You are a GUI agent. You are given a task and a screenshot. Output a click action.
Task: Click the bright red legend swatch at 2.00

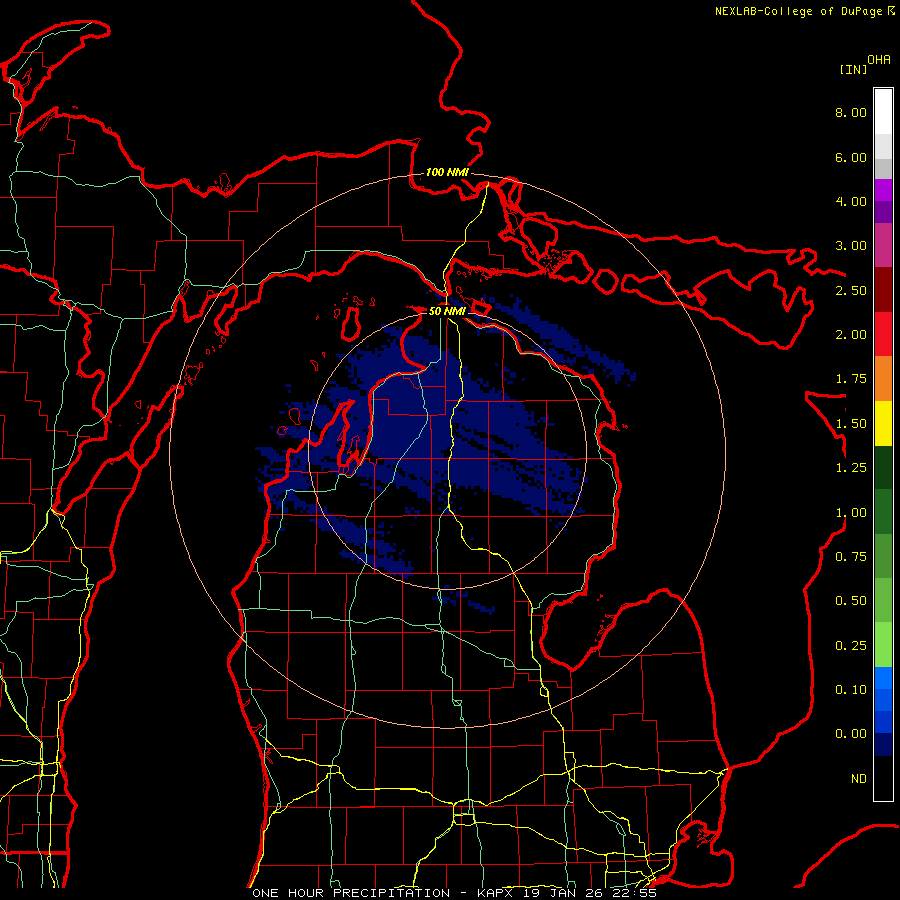(x=883, y=334)
